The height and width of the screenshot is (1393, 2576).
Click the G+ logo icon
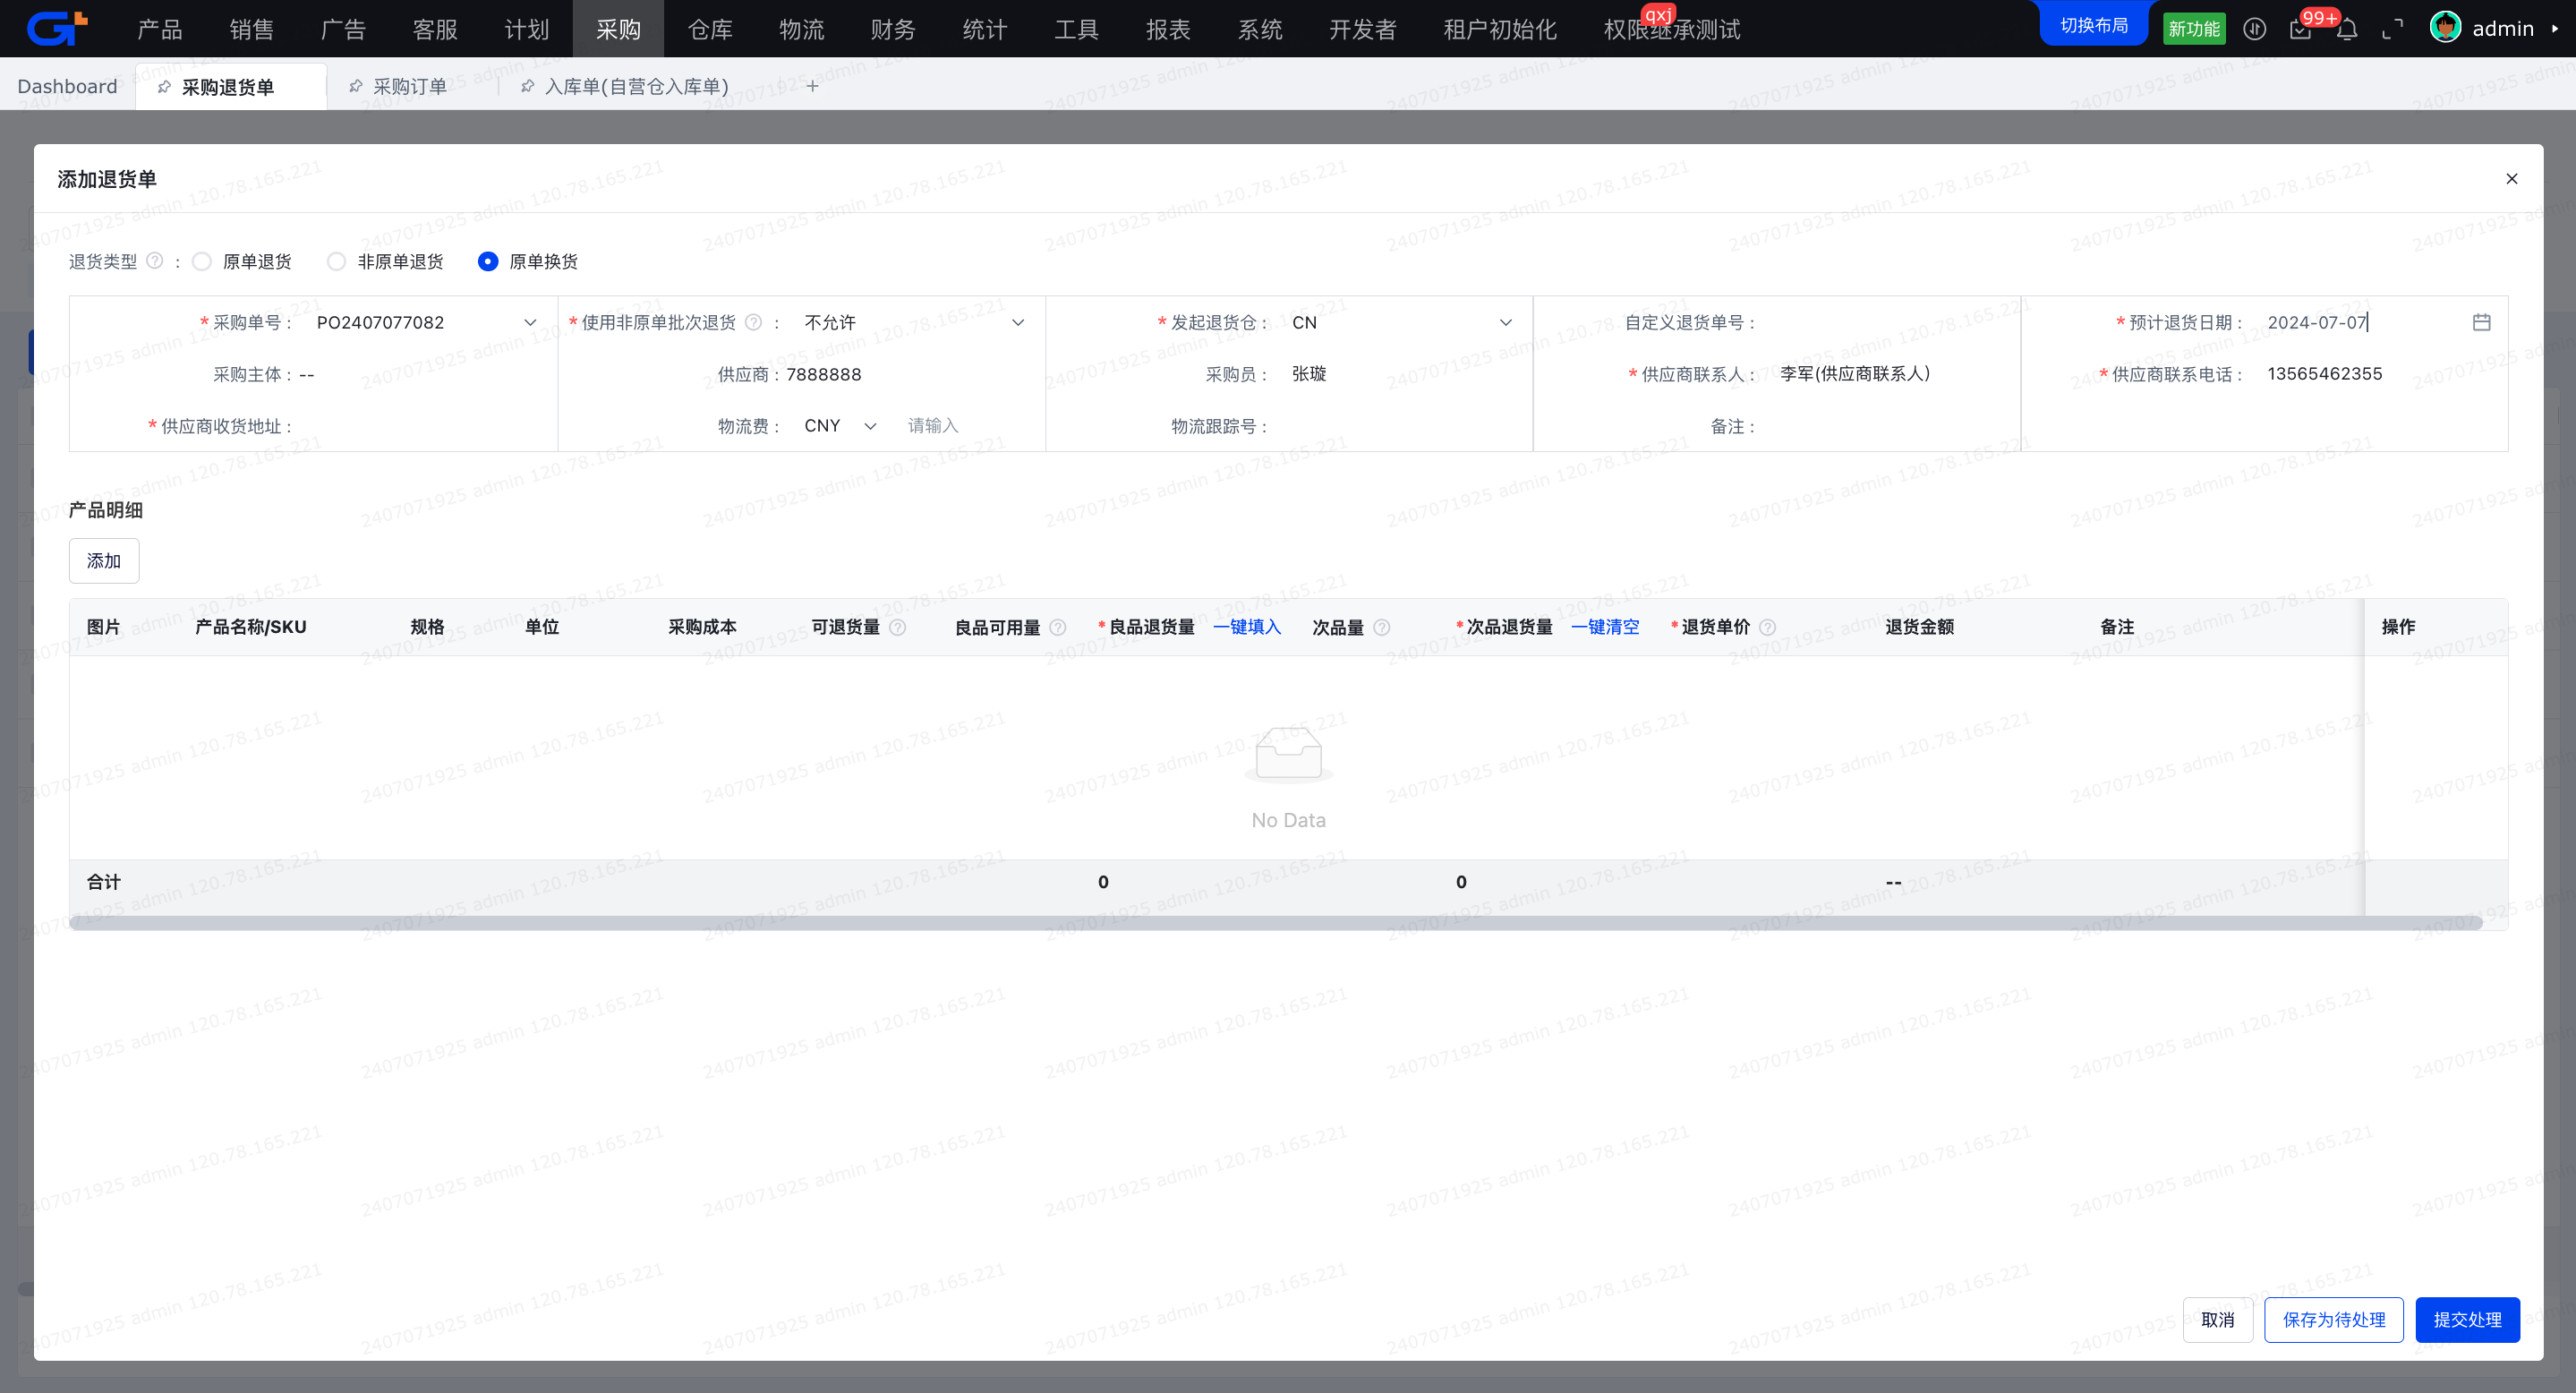point(57,28)
